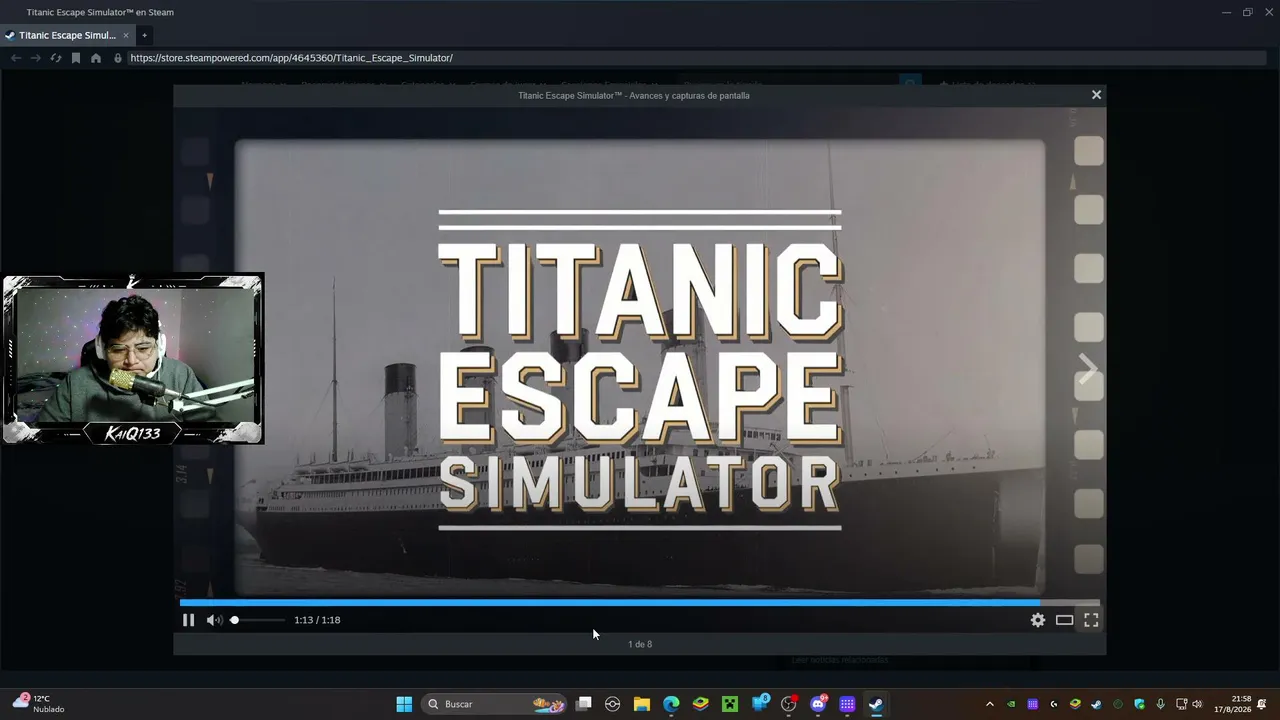Image resolution: width=1280 pixels, height=720 pixels.
Task: Open system volume control in tray
Action: [1197, 704]
